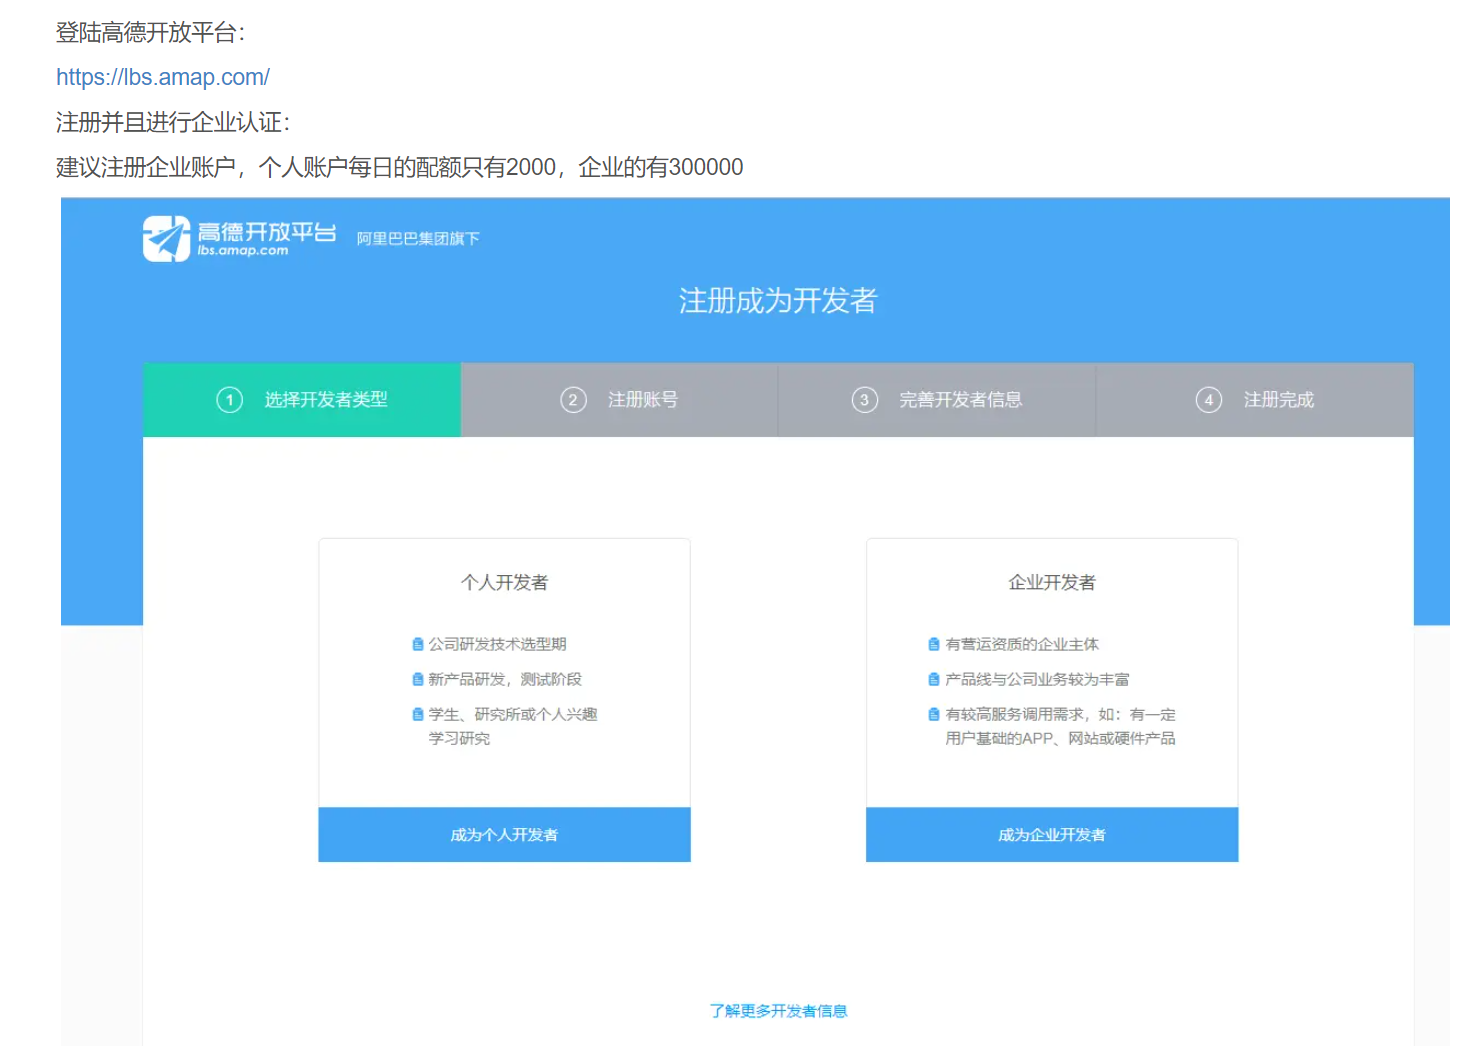Click the icon beside 有较高服务调用需求
The image size is (1462, 1046).
[934, 715]
